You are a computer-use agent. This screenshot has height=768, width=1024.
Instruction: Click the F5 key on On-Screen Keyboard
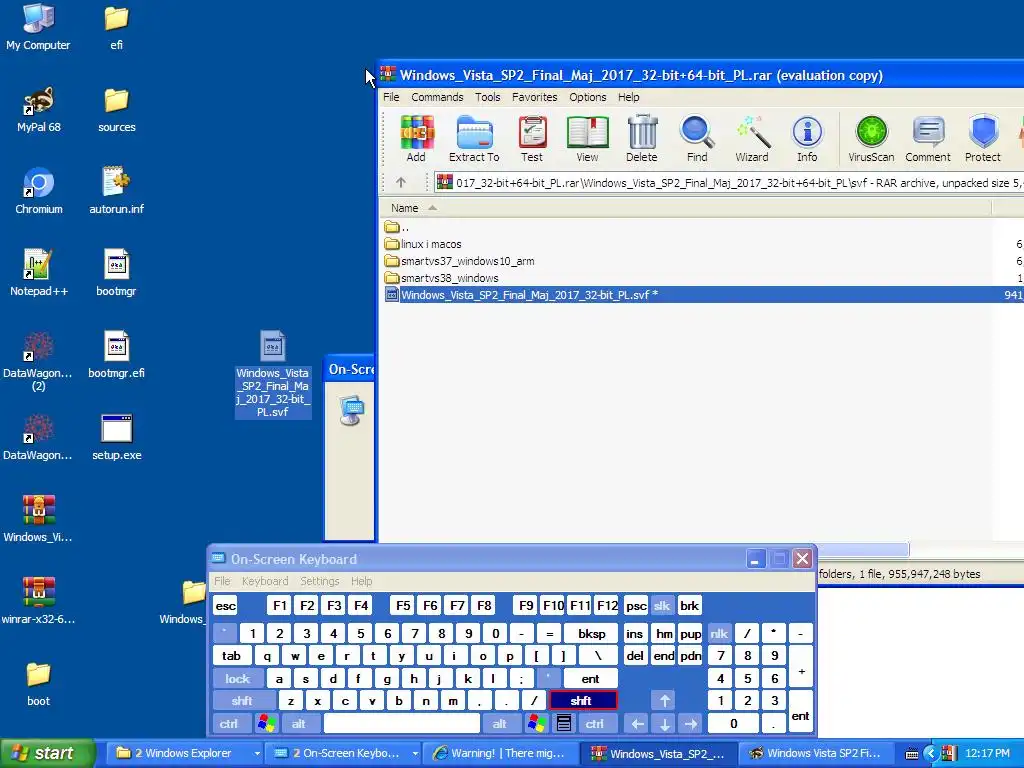pyautogui.click(x=403, y=606)
